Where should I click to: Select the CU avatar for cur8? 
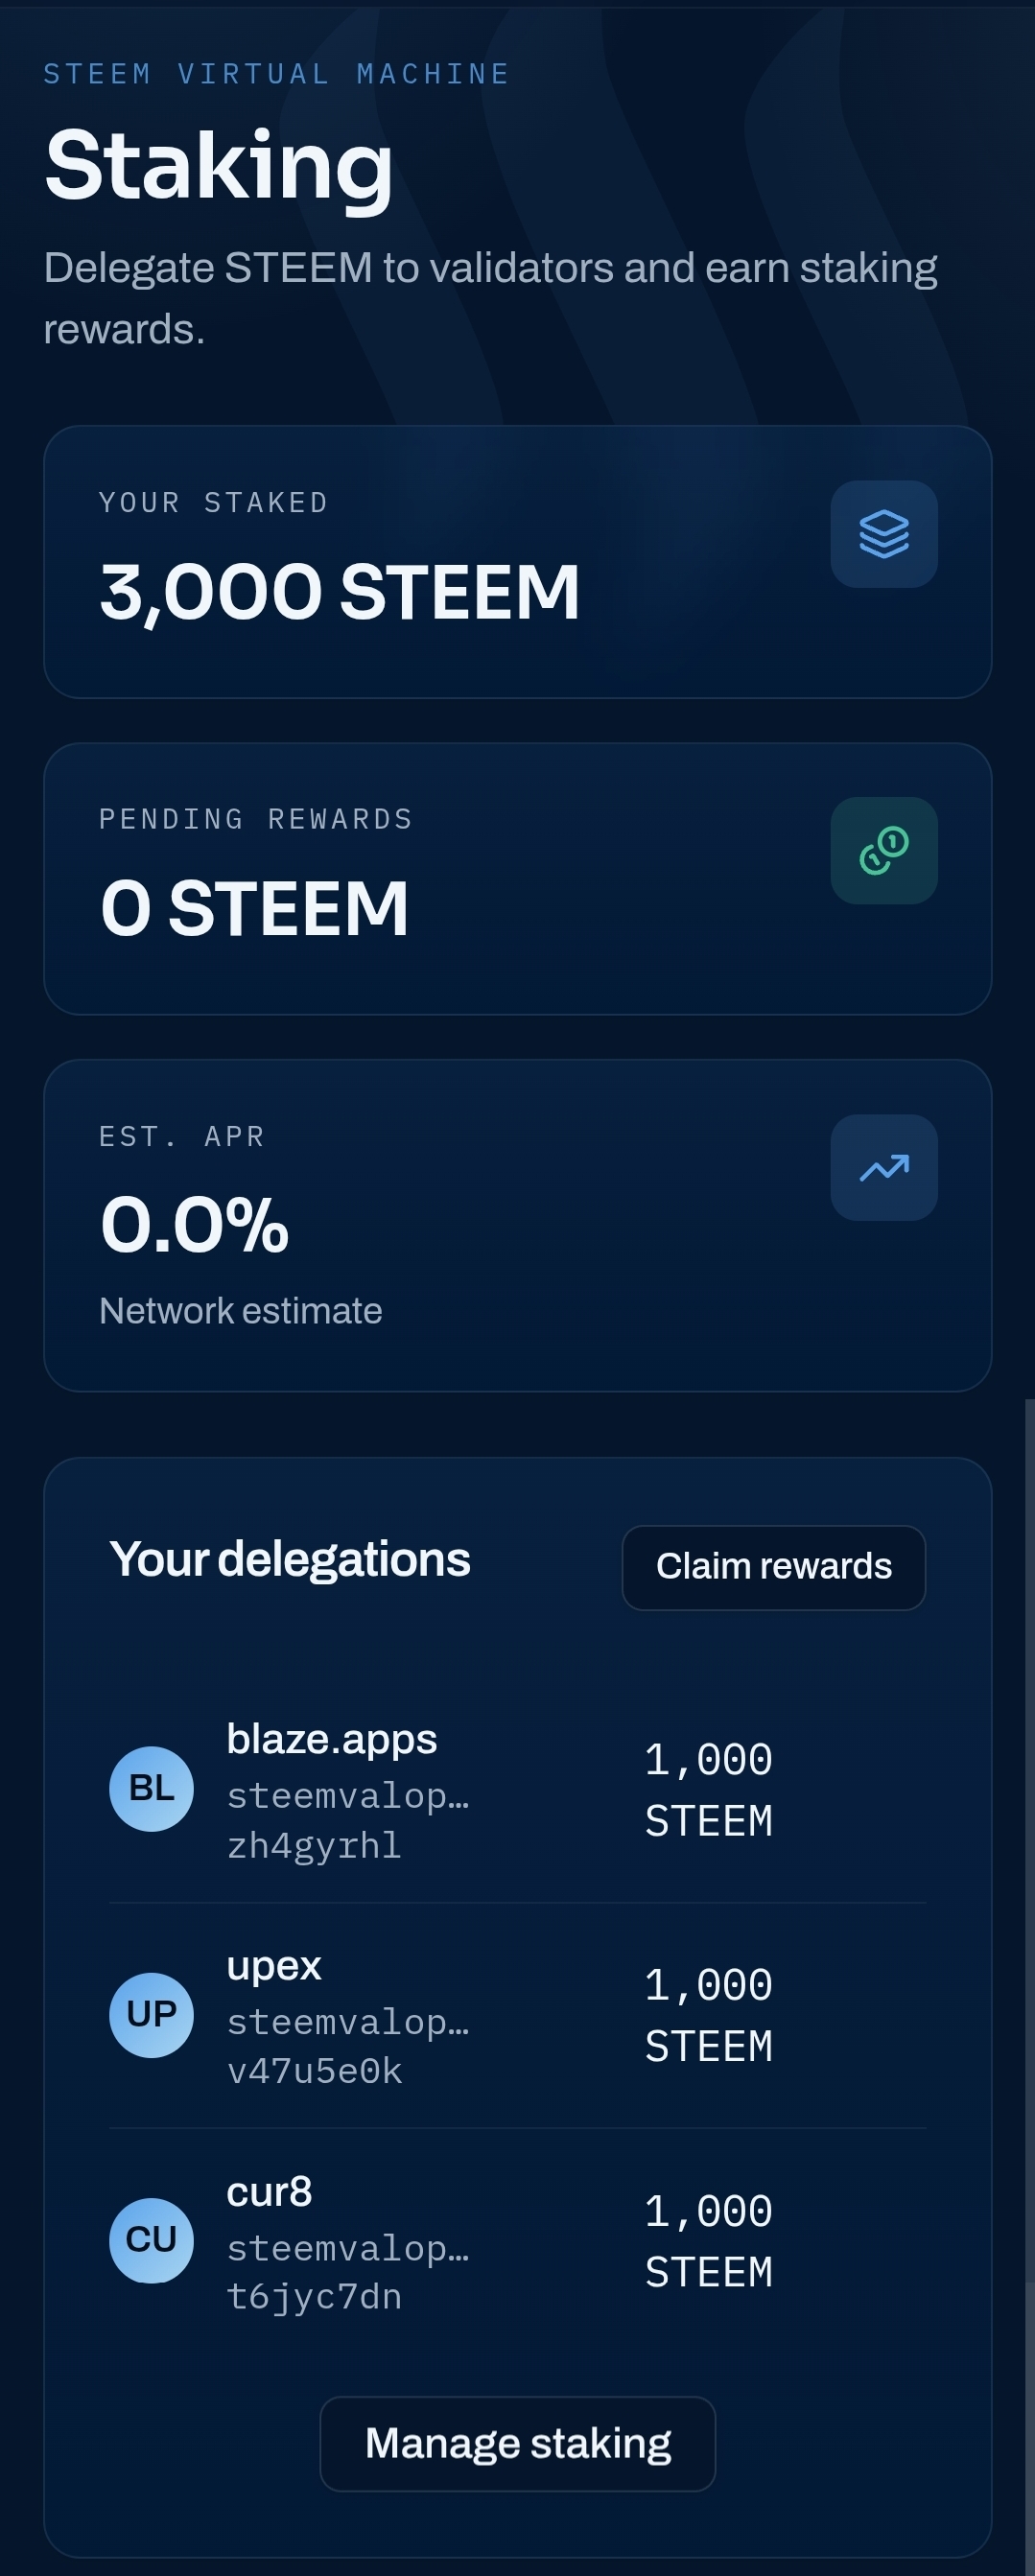[x=151, y=2240]
